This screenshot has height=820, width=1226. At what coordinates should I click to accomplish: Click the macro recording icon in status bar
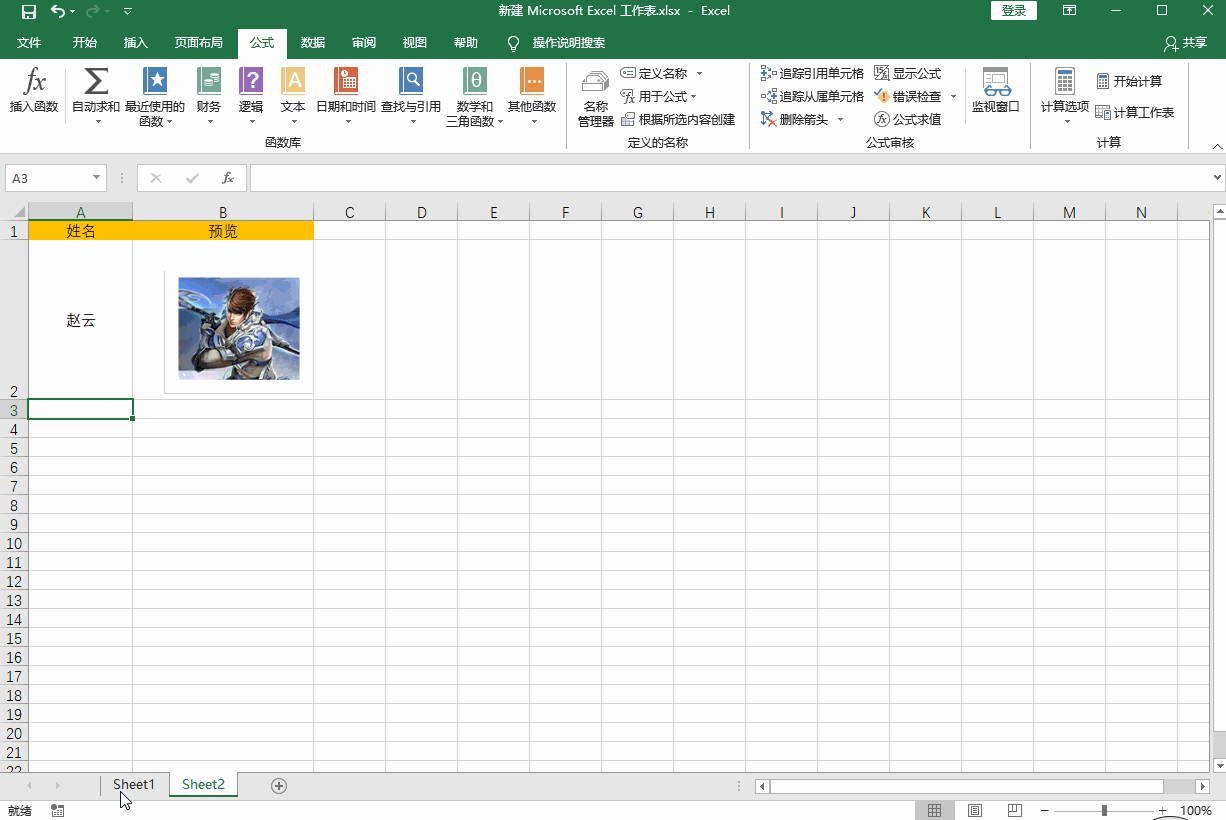58,810
